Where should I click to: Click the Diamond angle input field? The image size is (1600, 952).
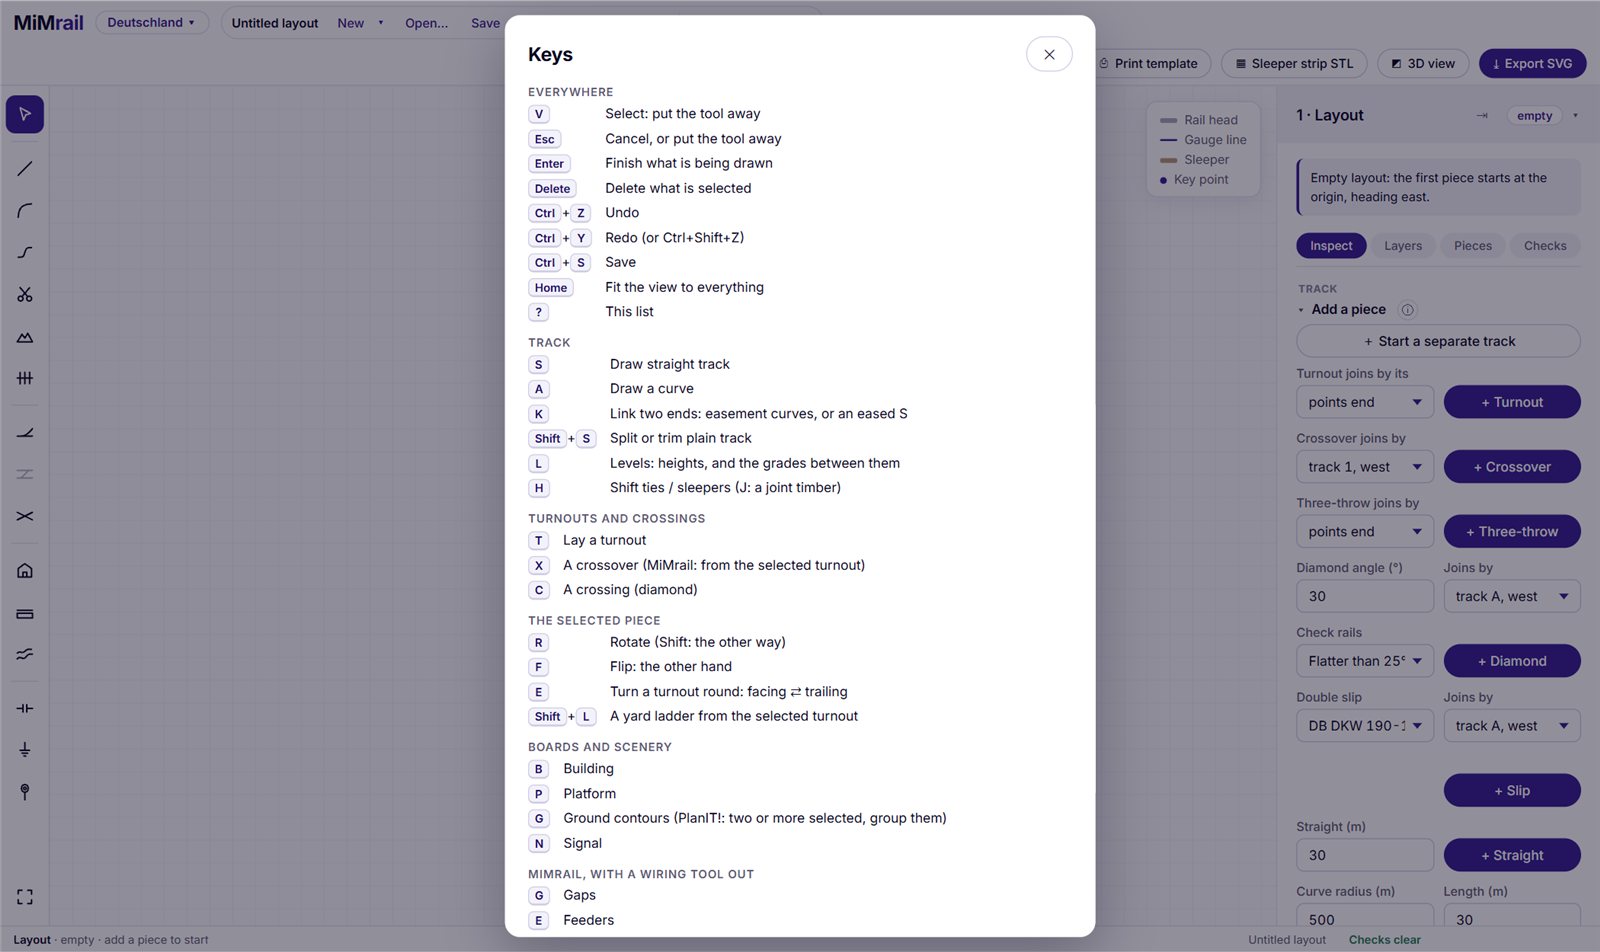1365,597
